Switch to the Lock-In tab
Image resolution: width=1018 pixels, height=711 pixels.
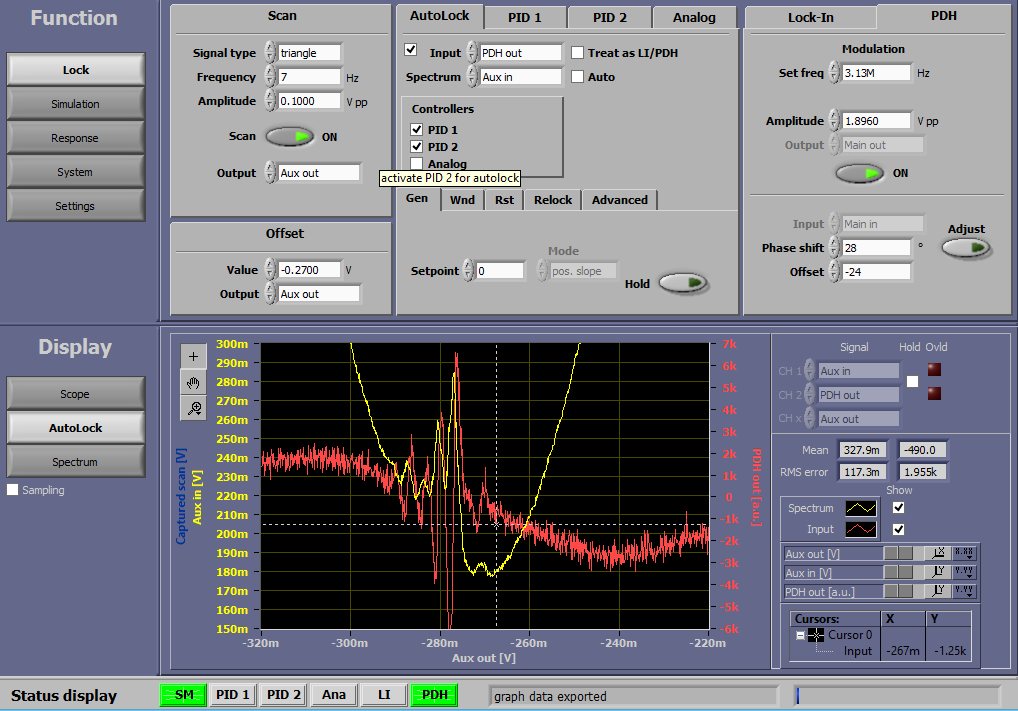coord(810,18)
